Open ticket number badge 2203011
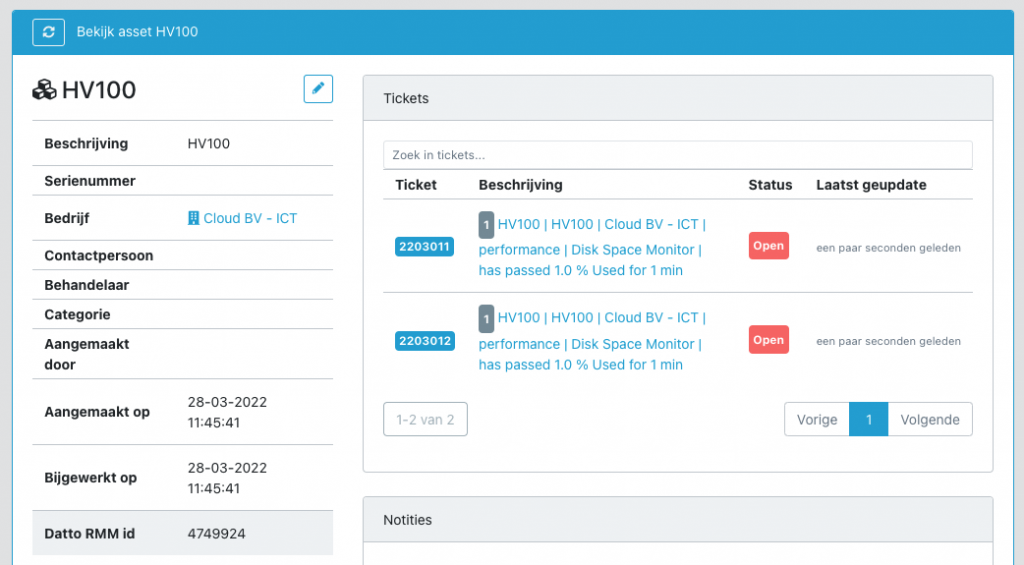Viewport: 1024px width, 565px height. tap(424, 247)
